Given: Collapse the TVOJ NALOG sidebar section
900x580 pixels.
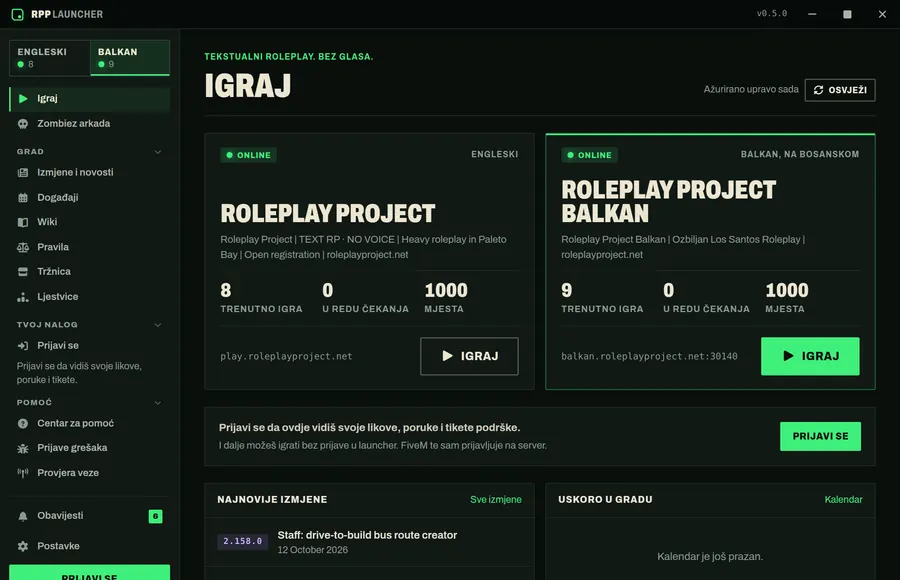Looking at the screenshot, I should pos(158,325).
